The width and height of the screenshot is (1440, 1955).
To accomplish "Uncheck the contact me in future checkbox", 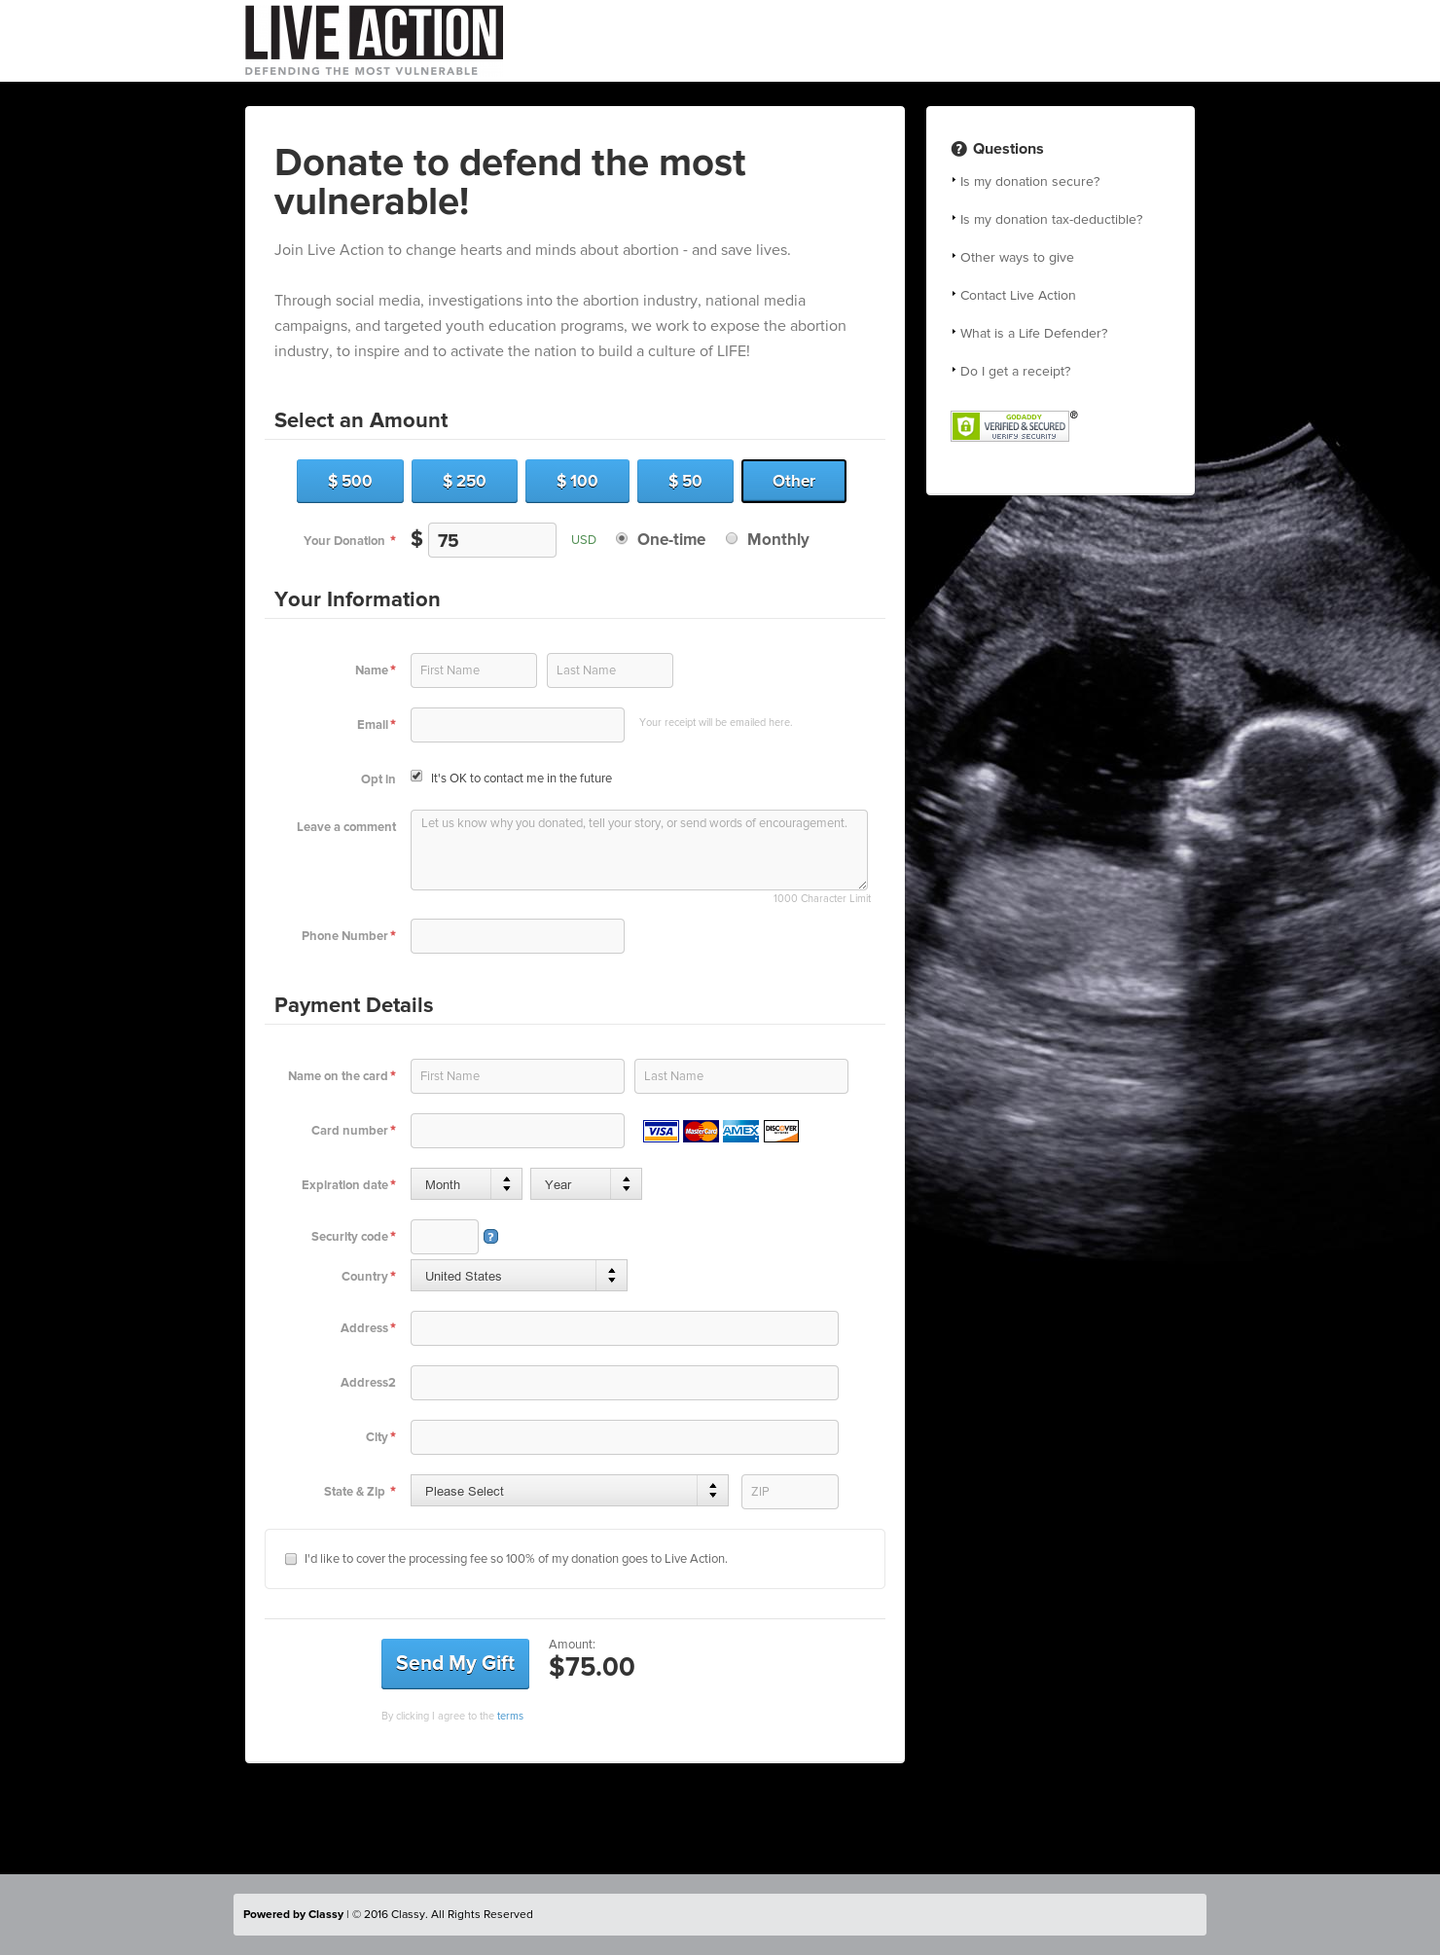I will (417, 777).
